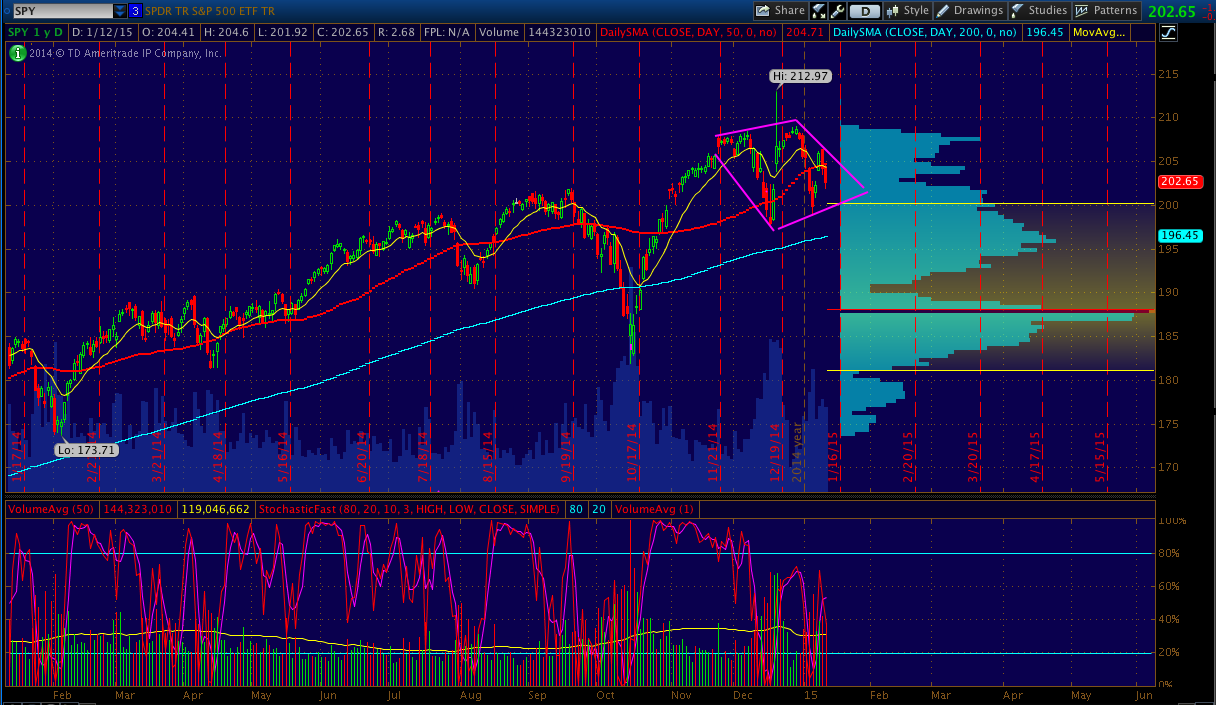The height and width of the screenshot is (705, 1216).
Task: Click the Hi: 212.97 price bubble
Action: coord(800,75)
